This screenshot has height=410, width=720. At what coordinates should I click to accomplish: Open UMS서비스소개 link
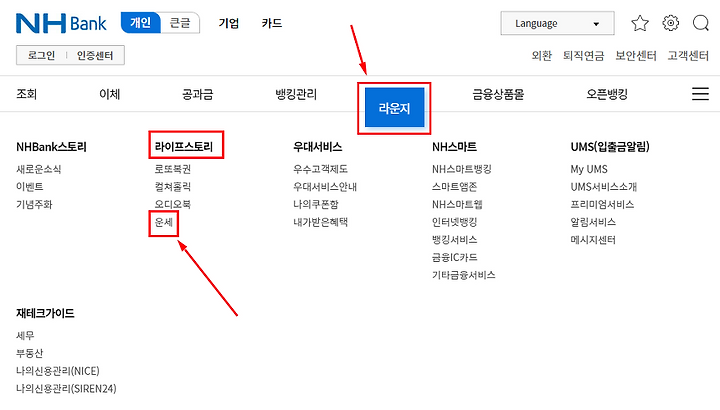point(604,186)
